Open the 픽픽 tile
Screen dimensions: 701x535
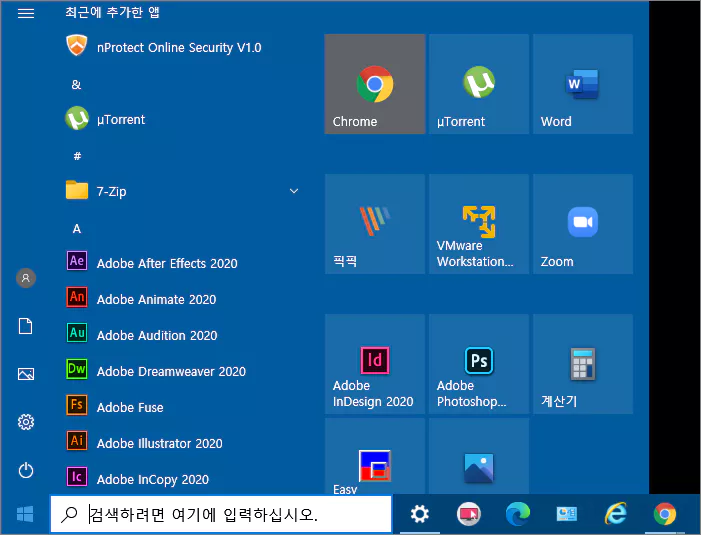[x=375, y=224]
